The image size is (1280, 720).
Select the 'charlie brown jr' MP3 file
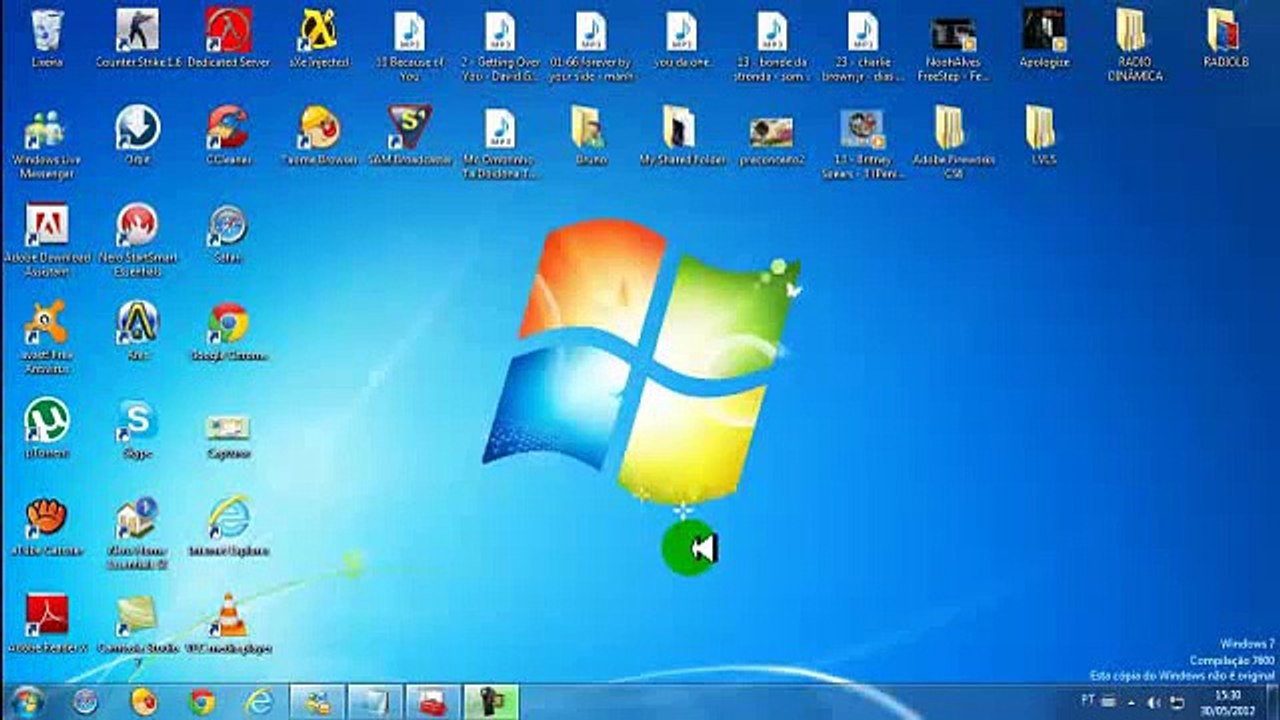click(x=862, y=46)
